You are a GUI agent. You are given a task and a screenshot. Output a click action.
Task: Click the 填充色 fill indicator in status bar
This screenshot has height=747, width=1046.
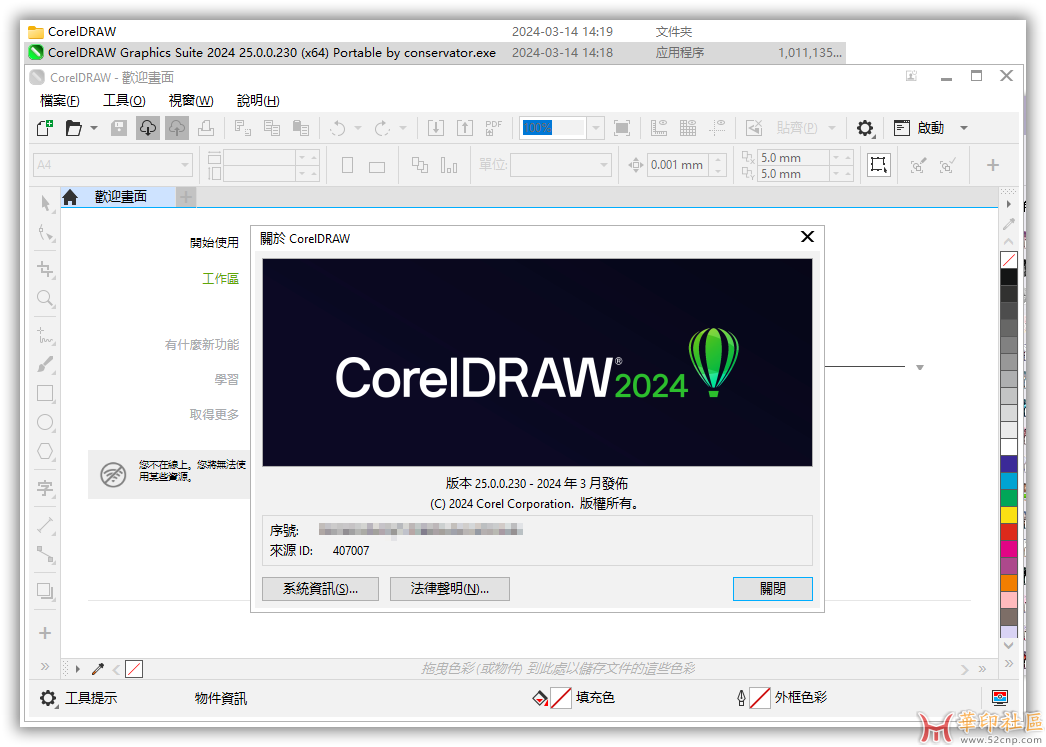[573, 698]
